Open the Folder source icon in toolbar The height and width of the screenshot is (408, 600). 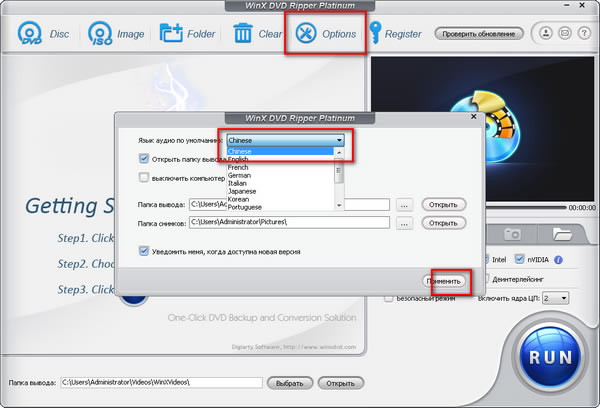click(171, 33)
